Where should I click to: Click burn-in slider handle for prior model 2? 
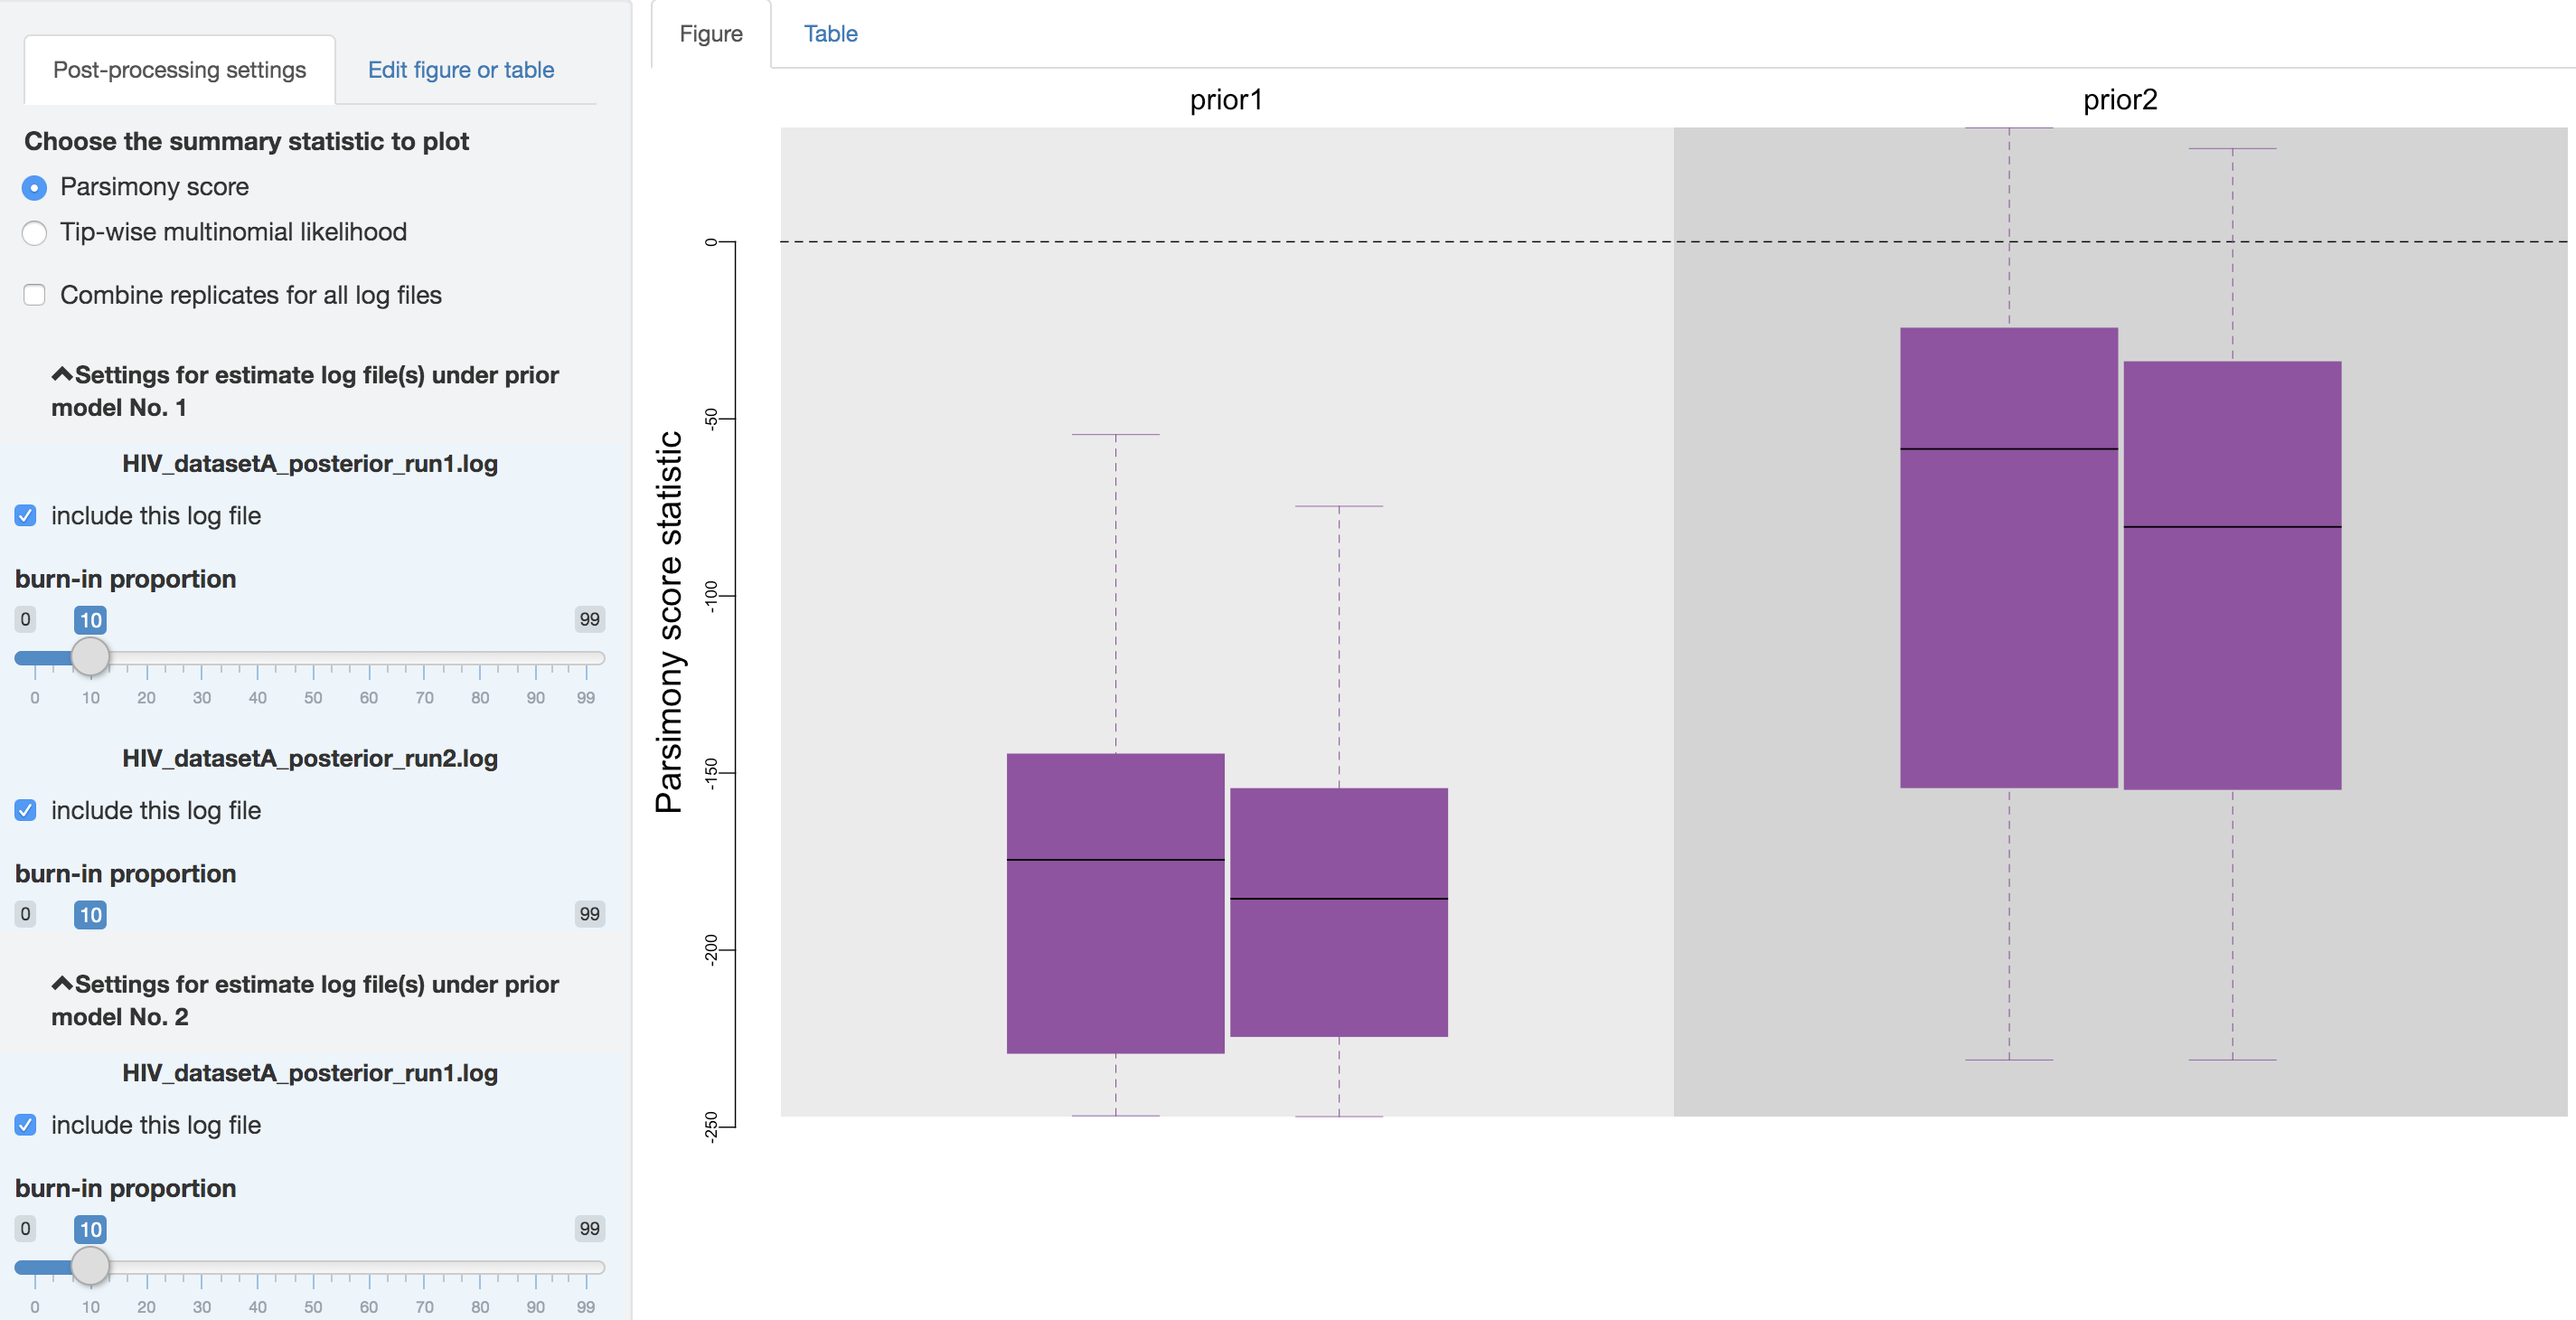click(x=90, y=1266)
